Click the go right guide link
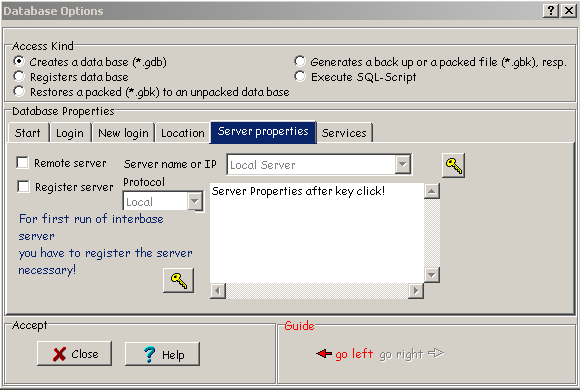The height and width of the screenshot is (392, 580). tap(401, 355)
